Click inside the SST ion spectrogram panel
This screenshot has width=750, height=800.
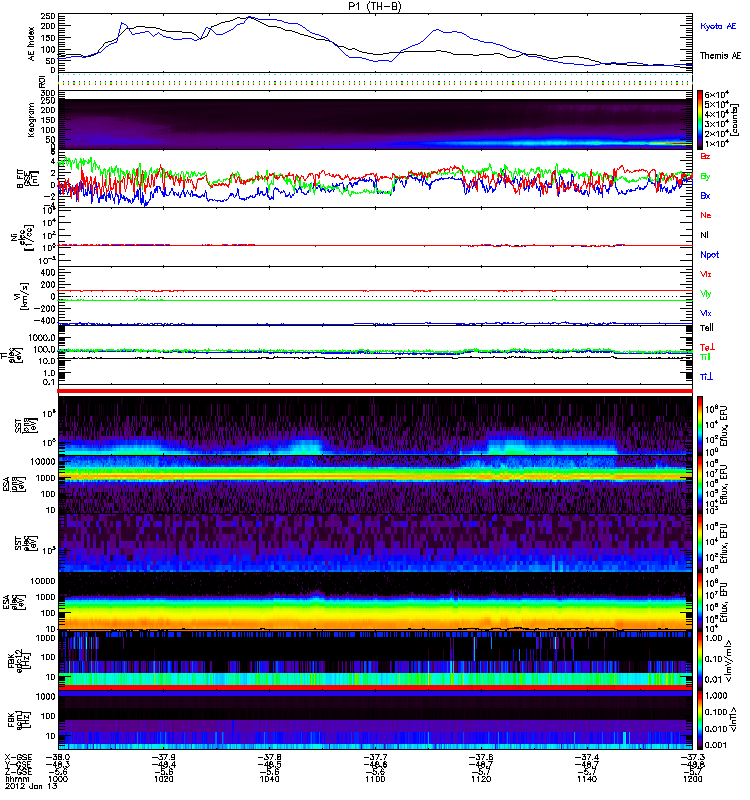click(x=375, y=426)
